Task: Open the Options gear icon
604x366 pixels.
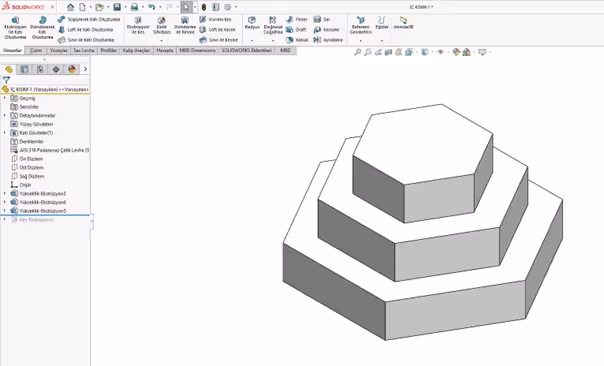Action: click(227, 7)
